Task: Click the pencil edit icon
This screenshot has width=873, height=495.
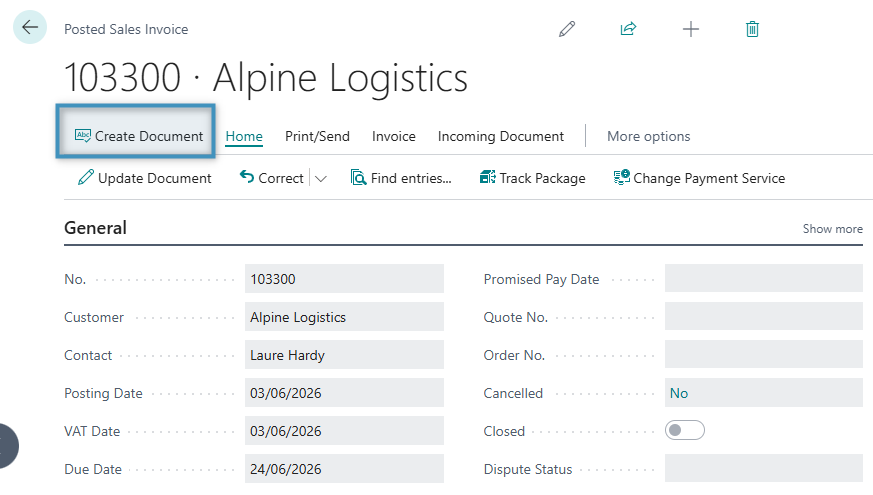Action: [x=567, y=29]
